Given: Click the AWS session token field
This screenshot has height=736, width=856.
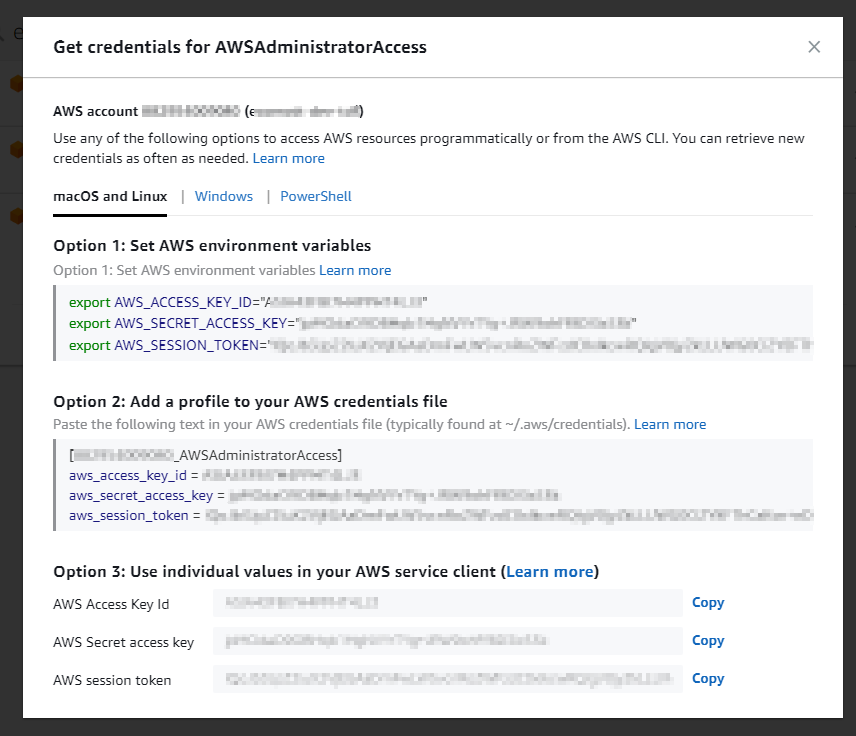Looking at the screenshot, I should (448, 679).
